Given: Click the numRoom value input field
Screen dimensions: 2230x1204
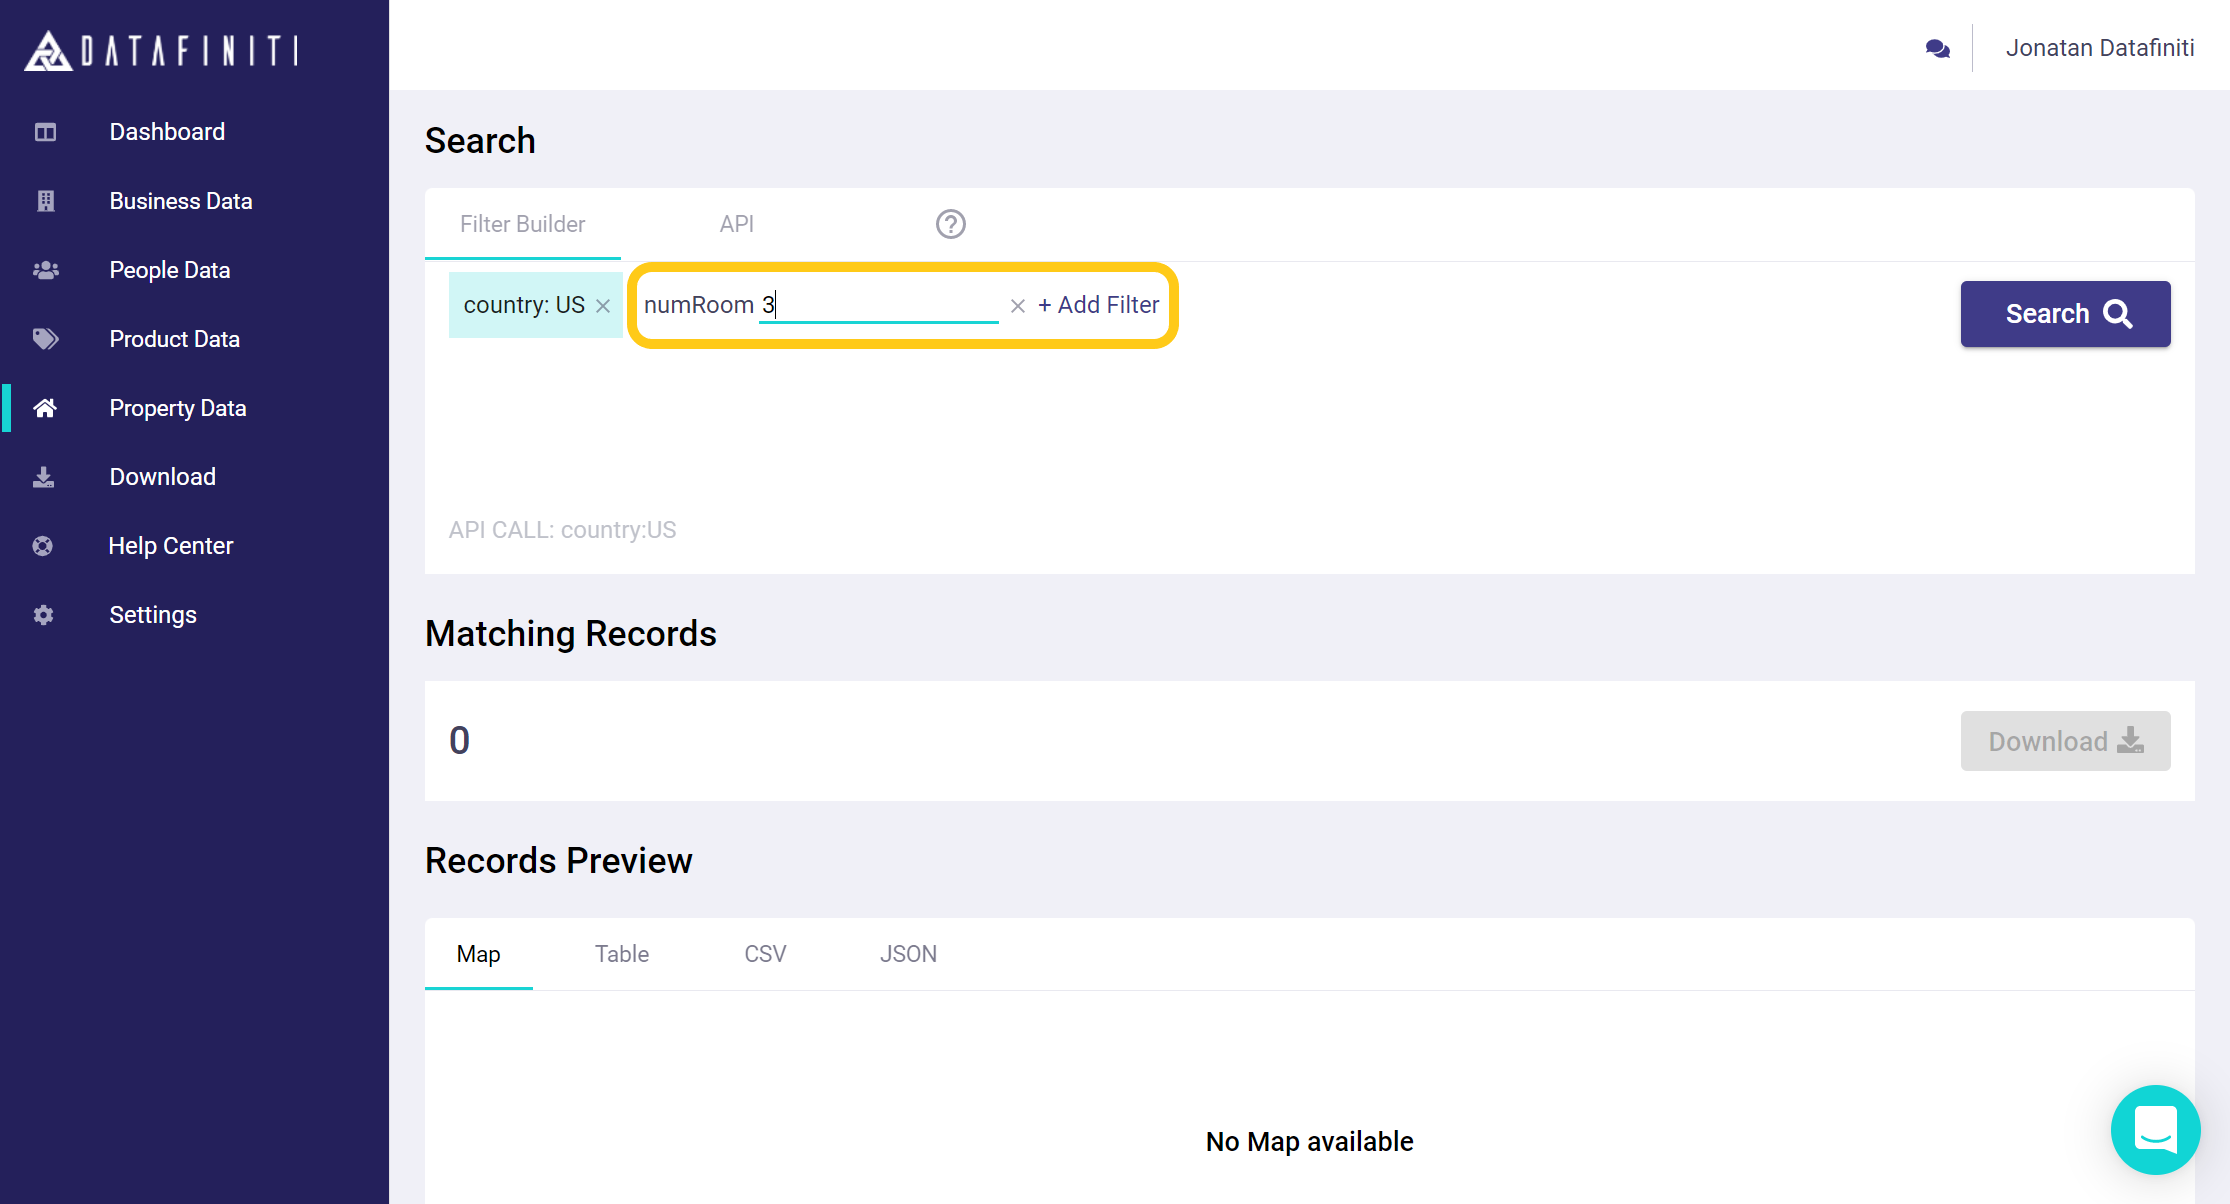Looking at the screenshot, I should tap(880, 305).
